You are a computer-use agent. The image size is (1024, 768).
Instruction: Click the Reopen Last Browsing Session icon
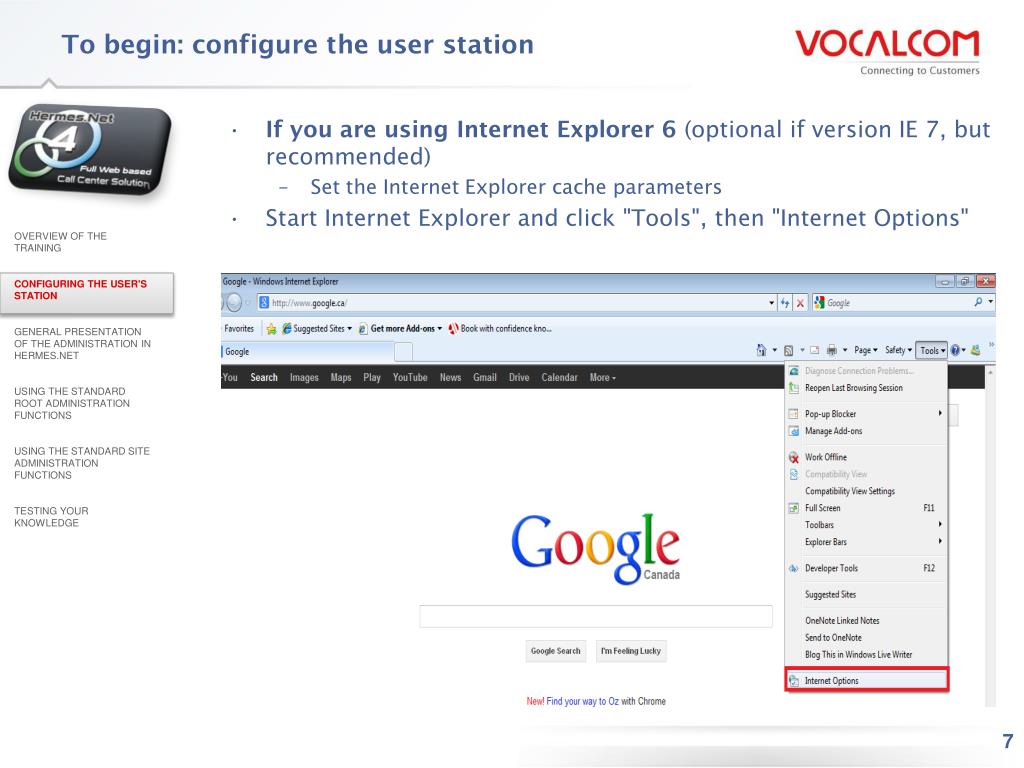[x=793, y=388]
